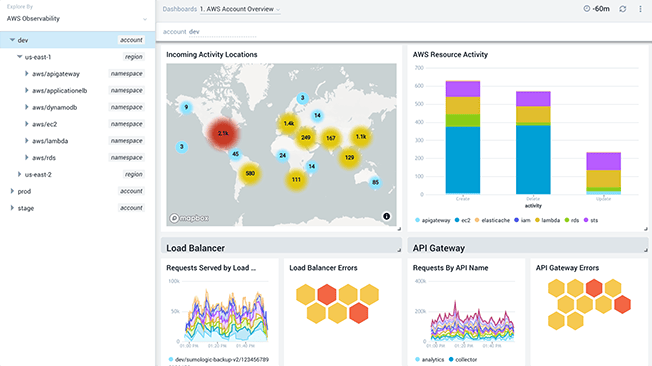The height and width of the screenshot is (366, 652).
Task: Click the 1.1k map cluster in Asia
Action: tap(361, 136)
